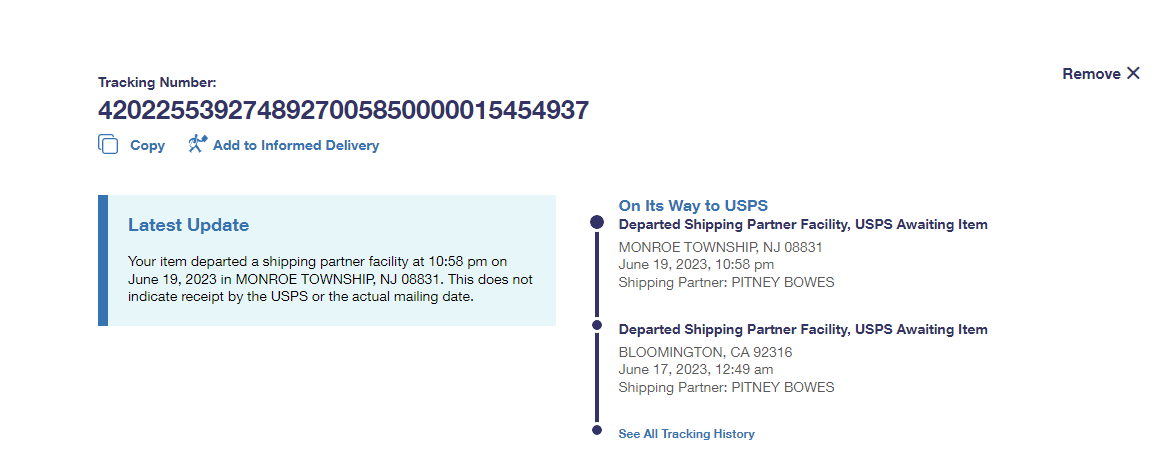Click the Remove text button
Viewport: 1162px width, 470px height.
click(x=1091, y=74)
